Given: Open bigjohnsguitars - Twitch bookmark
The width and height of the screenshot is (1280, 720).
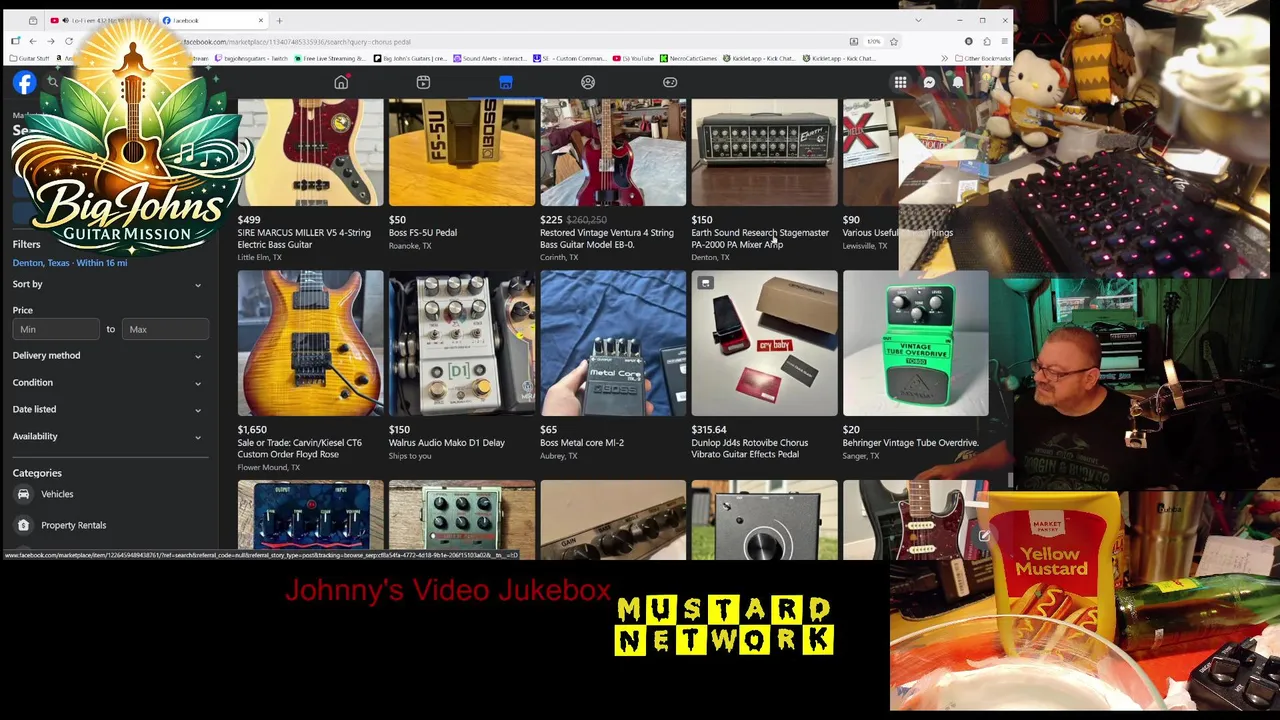Looking at the screenshot, I should coord(251,58).
